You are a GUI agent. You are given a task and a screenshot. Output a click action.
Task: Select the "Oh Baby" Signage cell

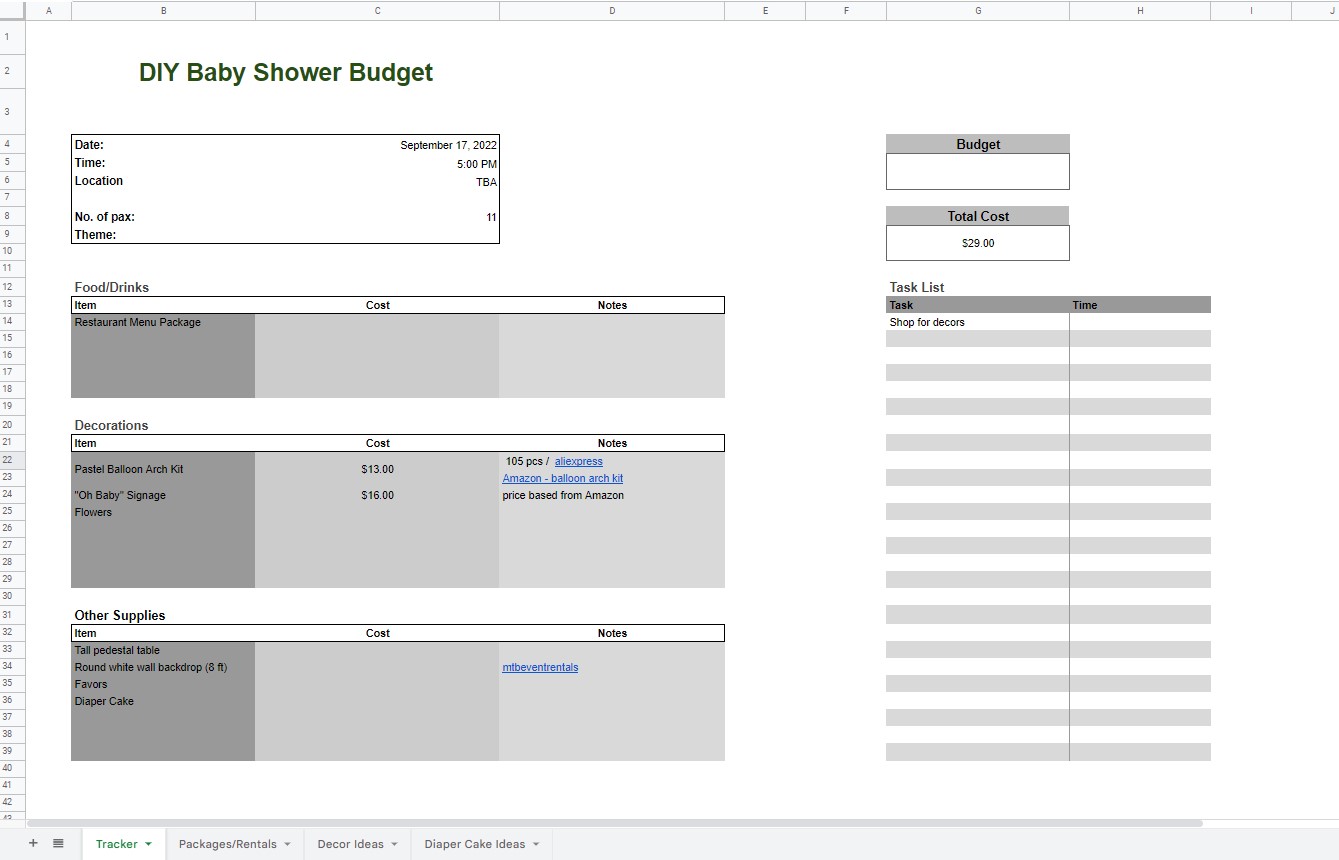[x=163, y=495]
